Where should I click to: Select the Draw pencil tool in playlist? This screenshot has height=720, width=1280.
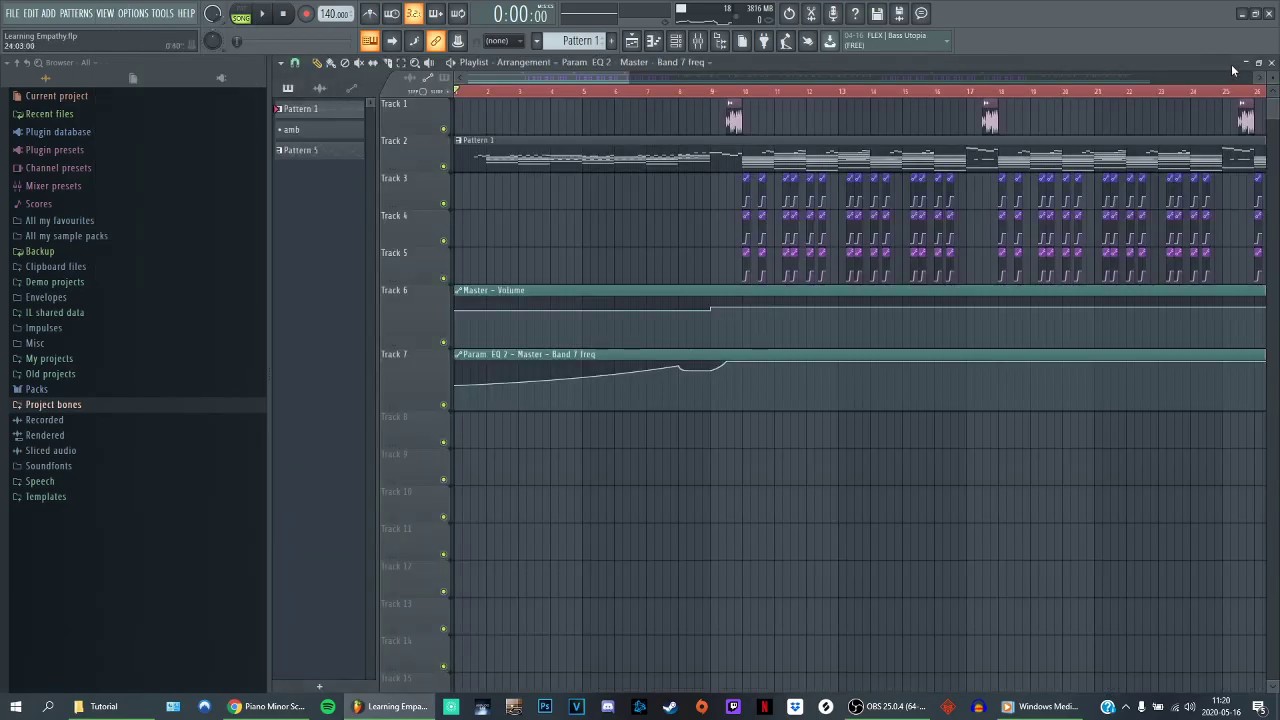(317, 62)
